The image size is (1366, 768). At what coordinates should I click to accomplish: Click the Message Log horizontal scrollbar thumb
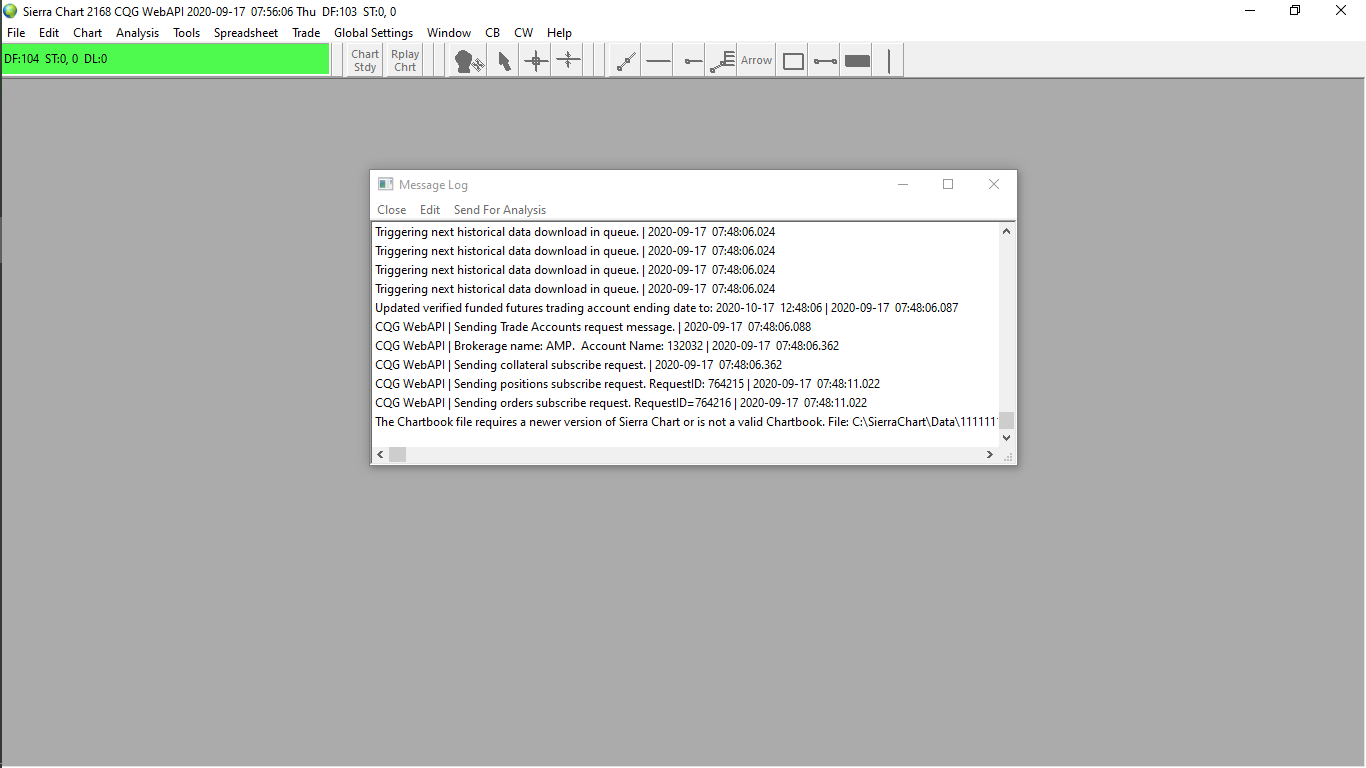tap(397, 455)
